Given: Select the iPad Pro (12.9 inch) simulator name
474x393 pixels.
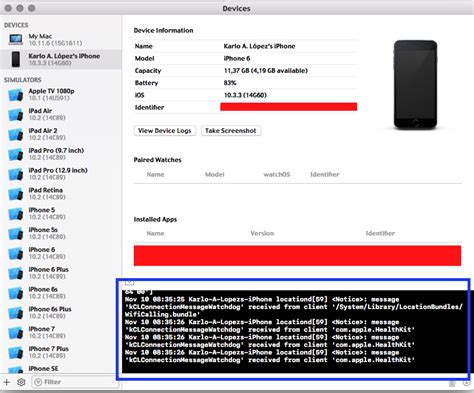Looking at the screenshot, I should (58, 170).
